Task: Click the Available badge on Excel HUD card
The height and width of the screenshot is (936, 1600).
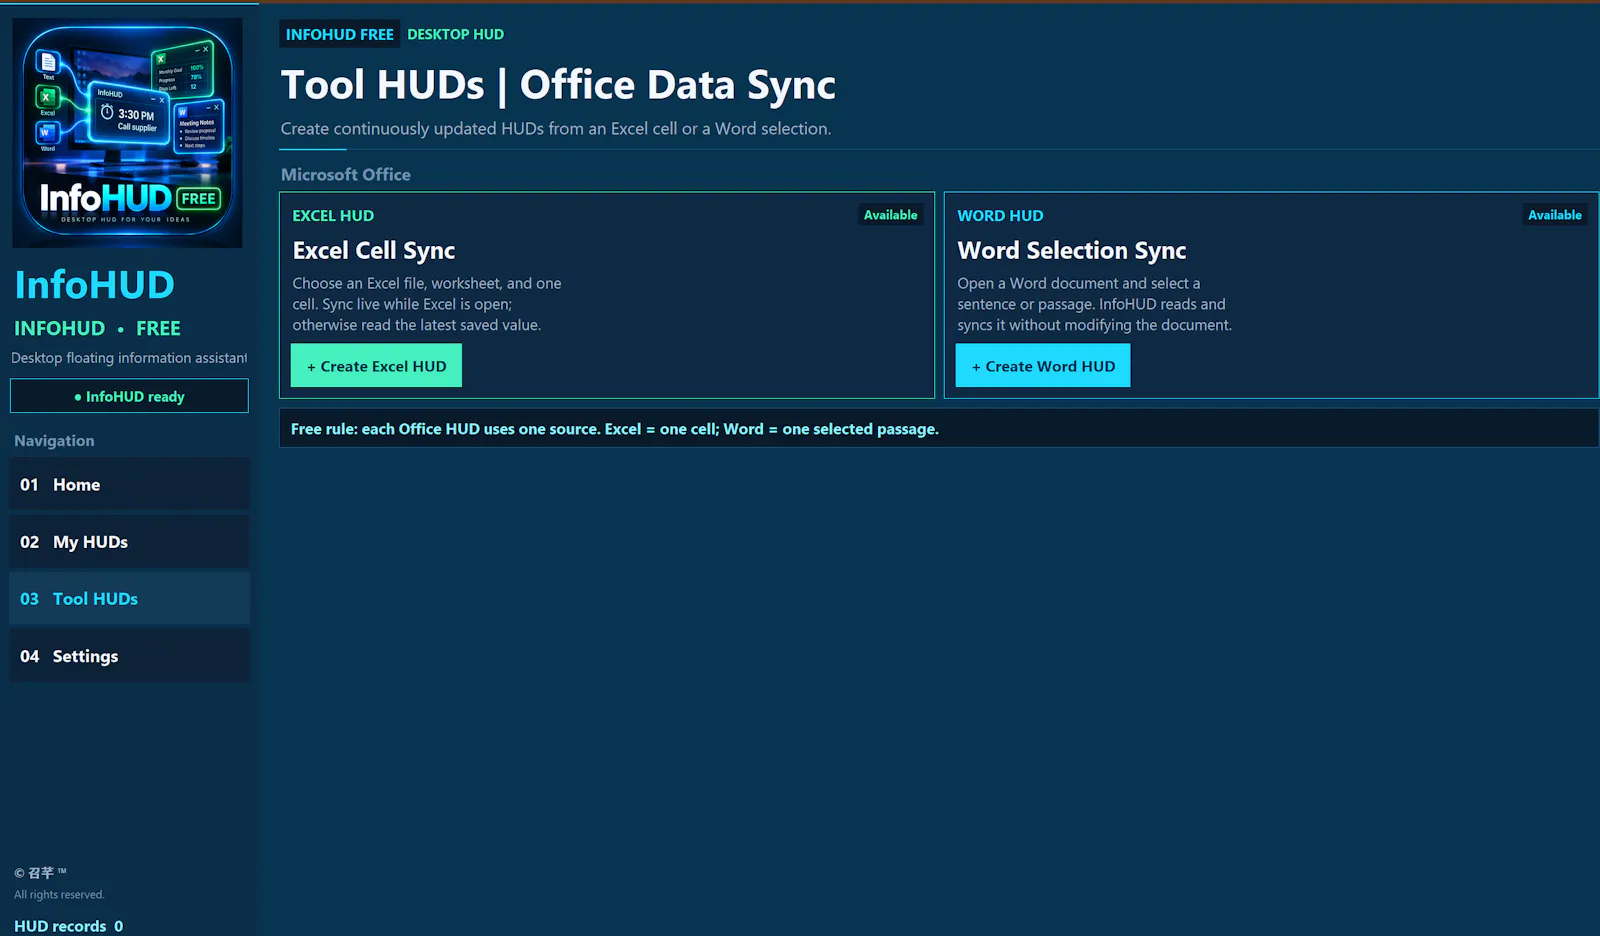Action: pos(890,215)
